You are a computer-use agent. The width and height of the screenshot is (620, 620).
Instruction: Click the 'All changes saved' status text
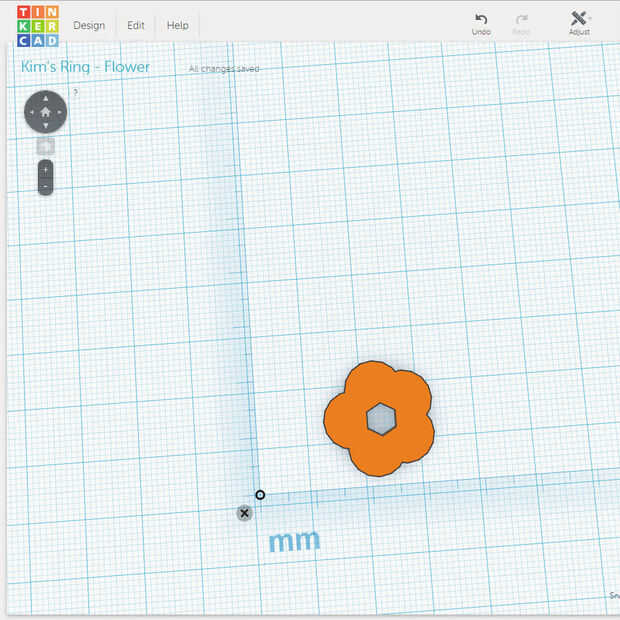pyautogui.click(x=224, y=69)
